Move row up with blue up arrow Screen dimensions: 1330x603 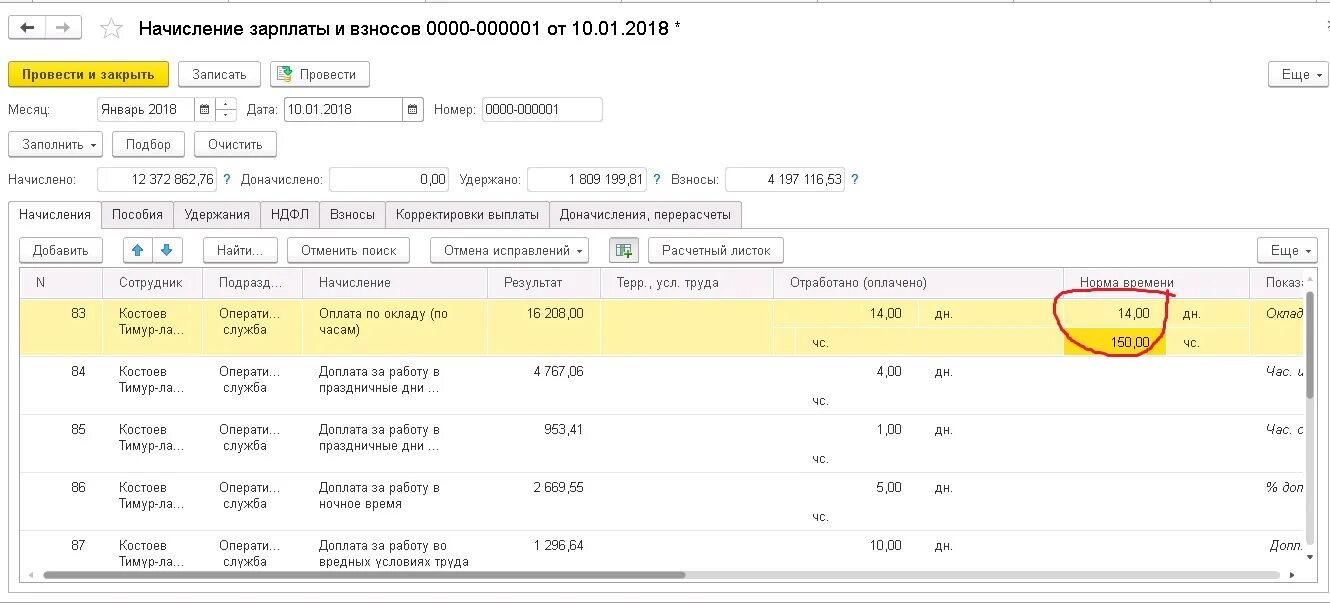click(x=138, y=250)
